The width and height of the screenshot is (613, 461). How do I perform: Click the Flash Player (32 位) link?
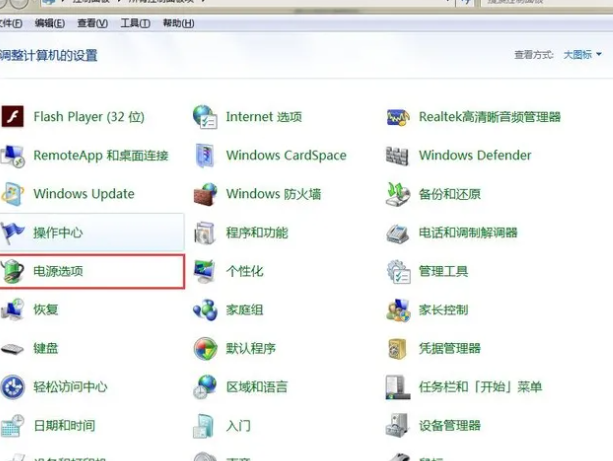pyautogui.click(x=89, y=117)
